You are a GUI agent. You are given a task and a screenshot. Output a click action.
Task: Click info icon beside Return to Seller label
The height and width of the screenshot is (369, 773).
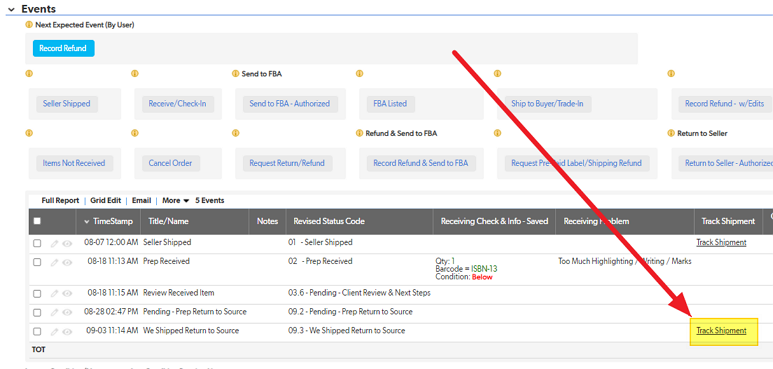(x=671, y=133)
